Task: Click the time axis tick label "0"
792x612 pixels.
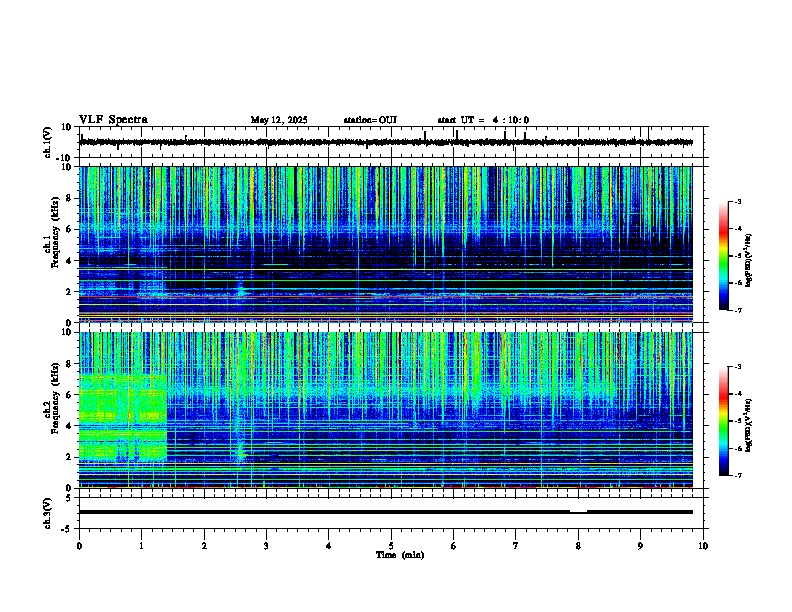Action: coord(79,546)
